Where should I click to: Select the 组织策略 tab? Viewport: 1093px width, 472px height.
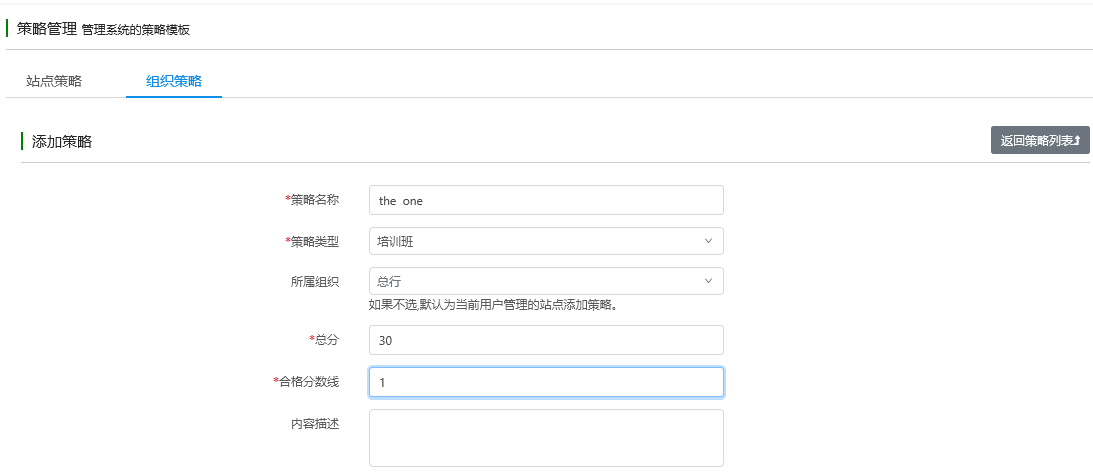tap(174, 81)
